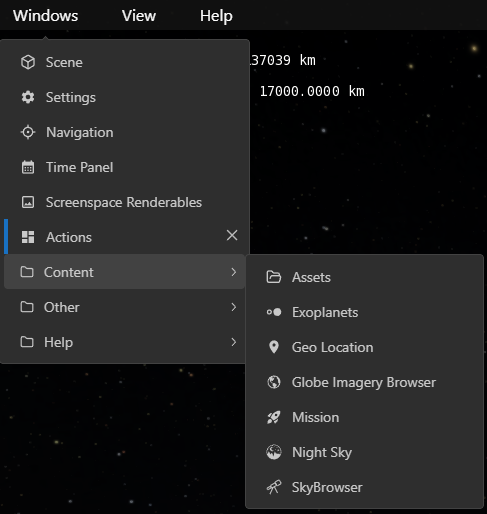The width and height of the screenshot is (487, 514).
Task: Choose the Geo Location label
Action: pos(333,347)
